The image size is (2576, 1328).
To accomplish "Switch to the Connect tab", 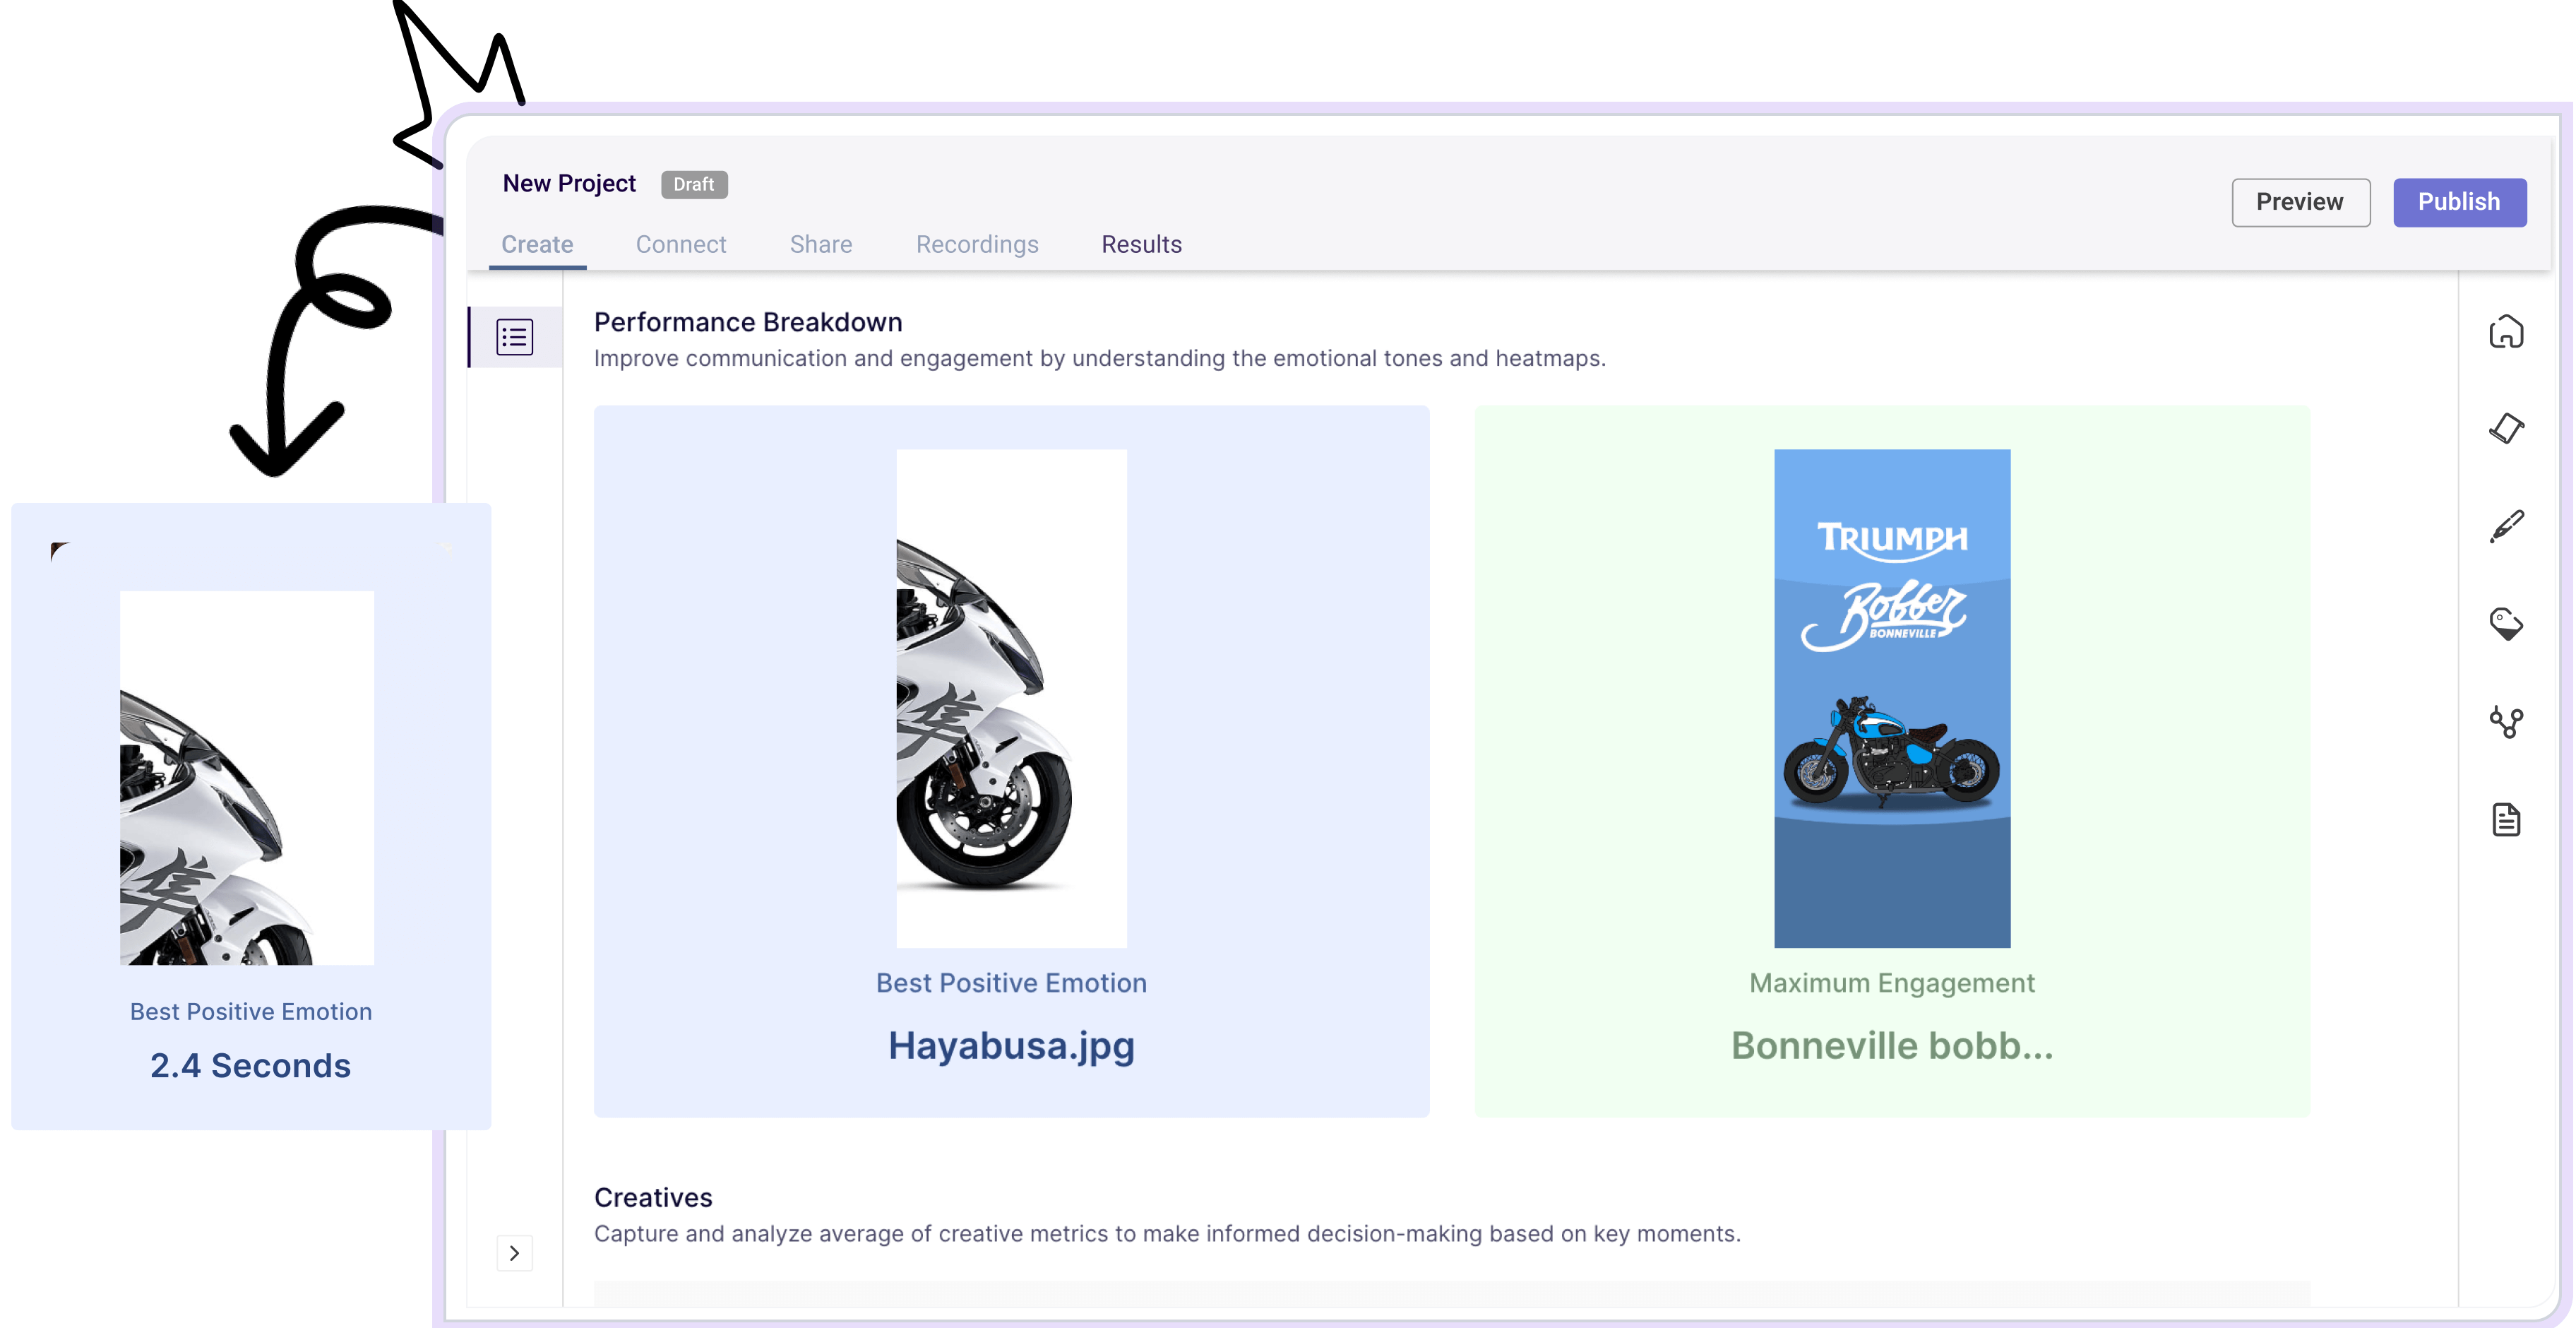I will click(681, 244).
